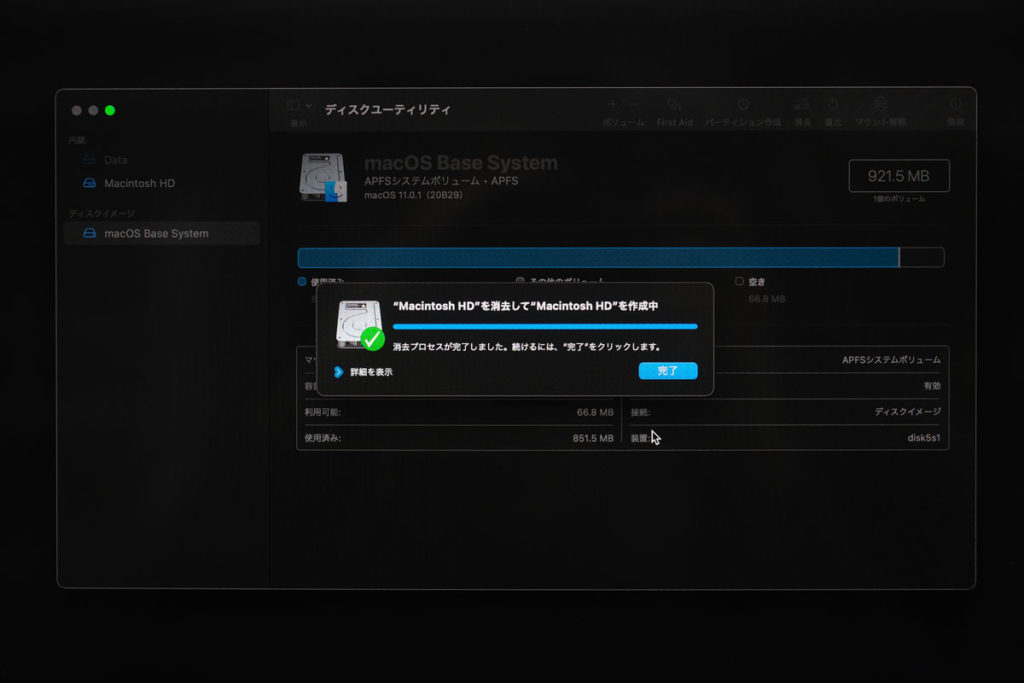Click the ディスクユーティリティ window title

point(387,110)
